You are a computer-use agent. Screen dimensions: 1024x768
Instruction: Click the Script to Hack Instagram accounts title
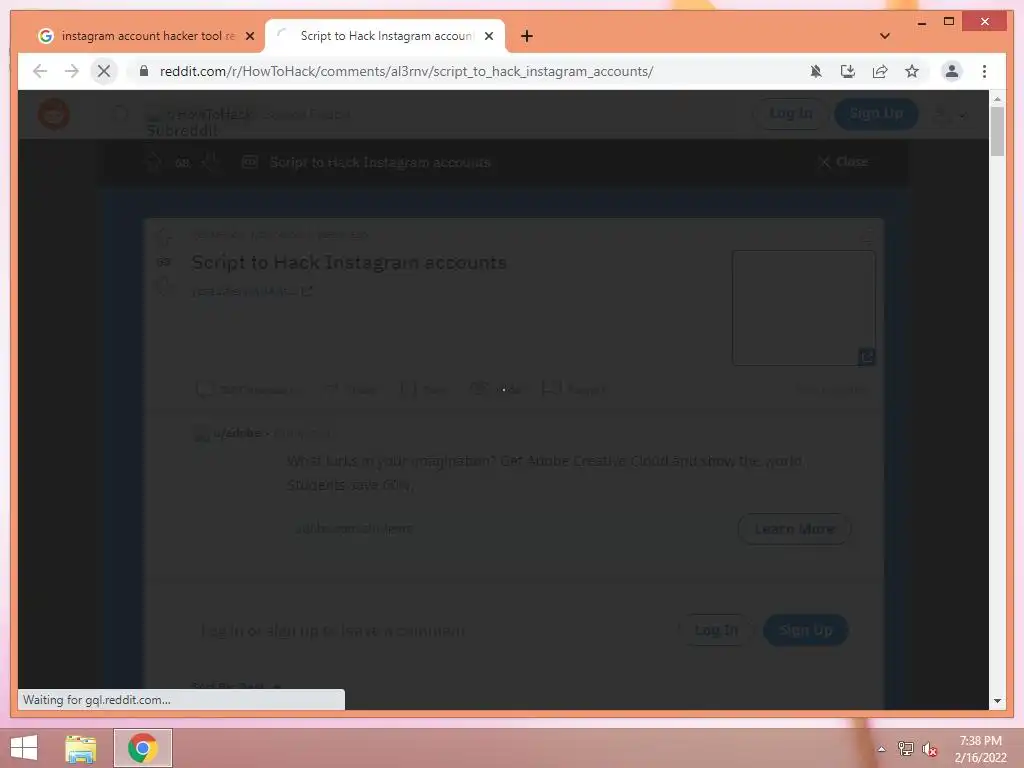349,263
